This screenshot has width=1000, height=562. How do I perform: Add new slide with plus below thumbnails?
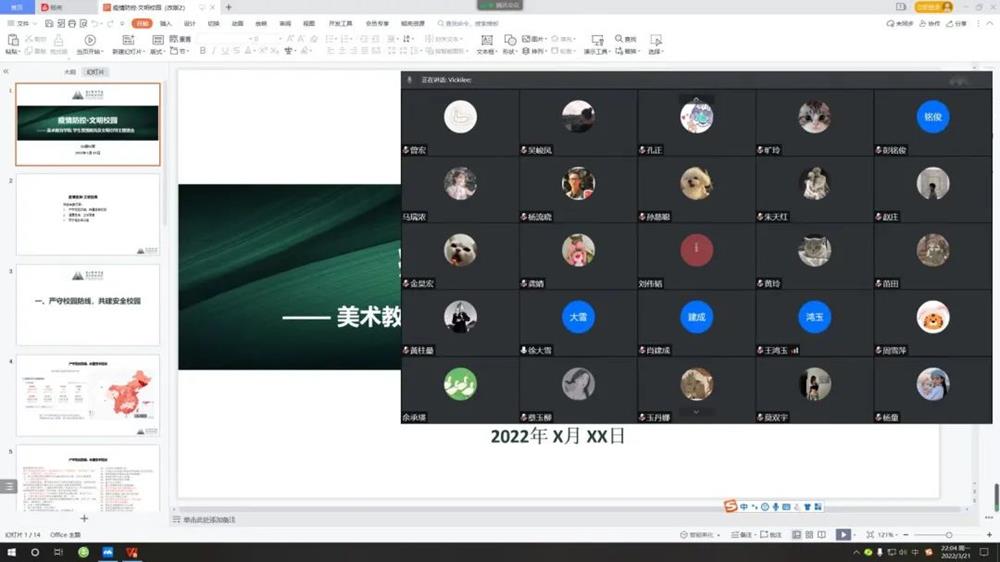84,519
